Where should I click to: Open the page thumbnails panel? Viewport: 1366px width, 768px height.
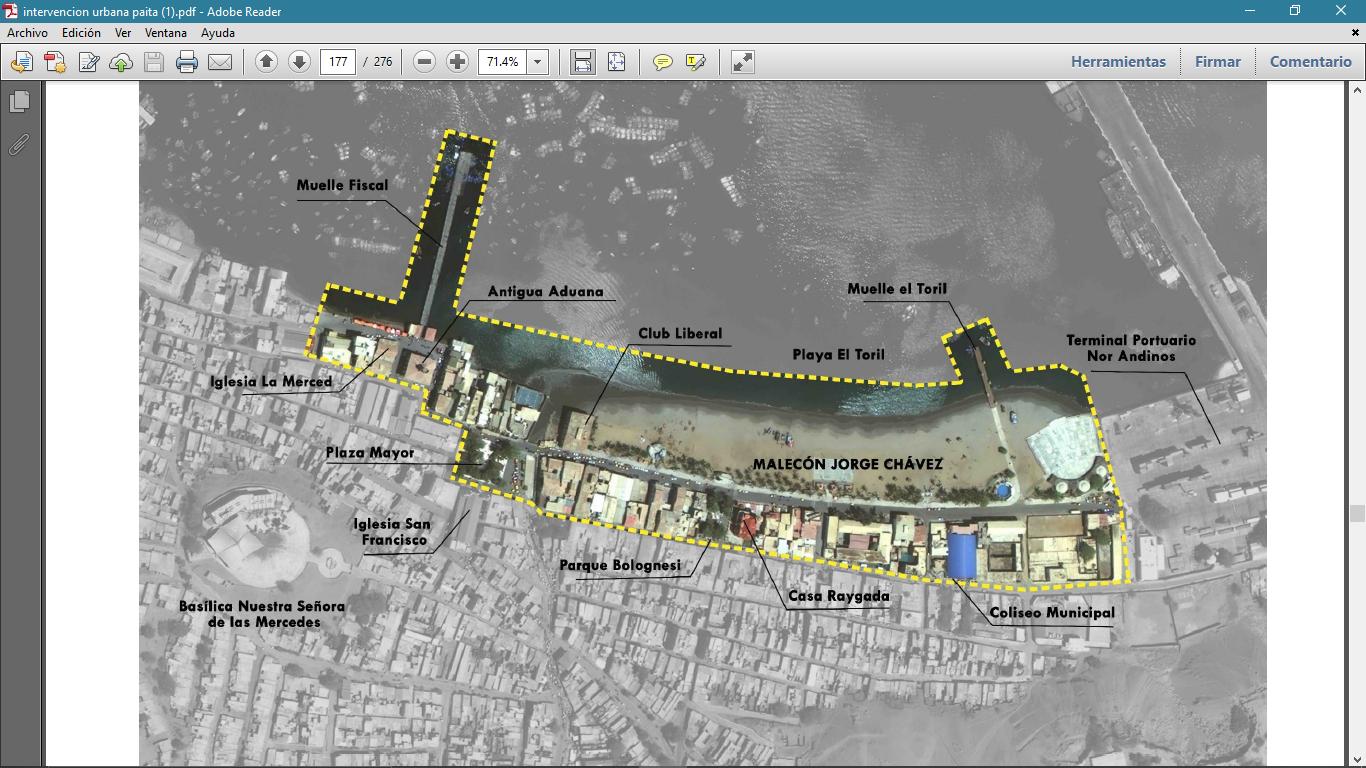tap(19, 102)
